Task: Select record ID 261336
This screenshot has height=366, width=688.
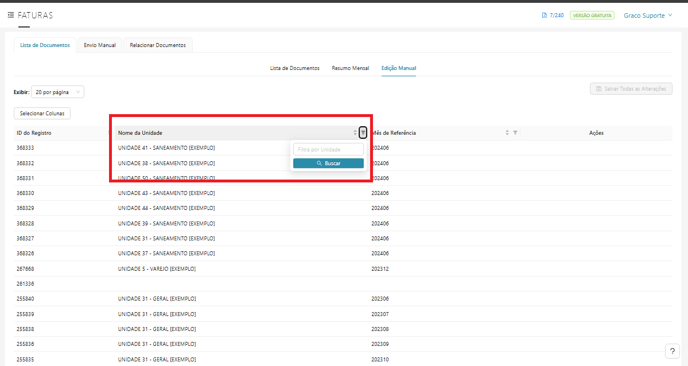Action: 25,284
